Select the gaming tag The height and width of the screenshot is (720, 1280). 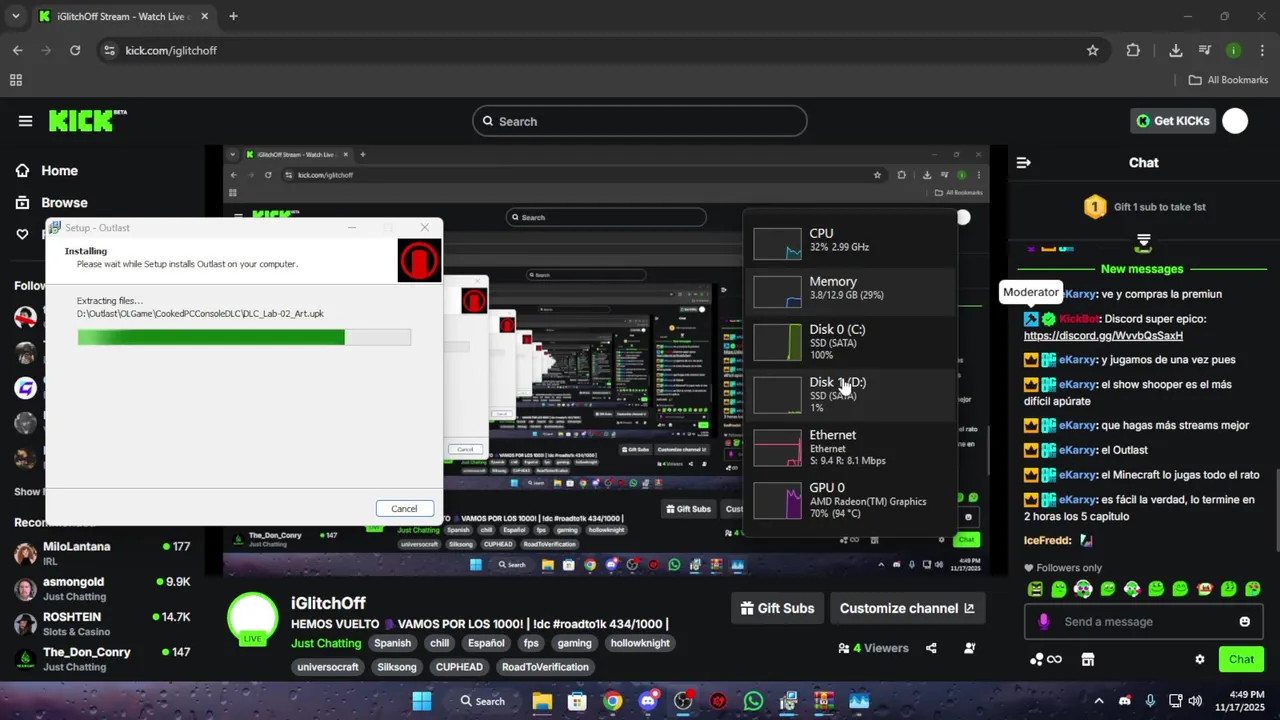[575, 643]
